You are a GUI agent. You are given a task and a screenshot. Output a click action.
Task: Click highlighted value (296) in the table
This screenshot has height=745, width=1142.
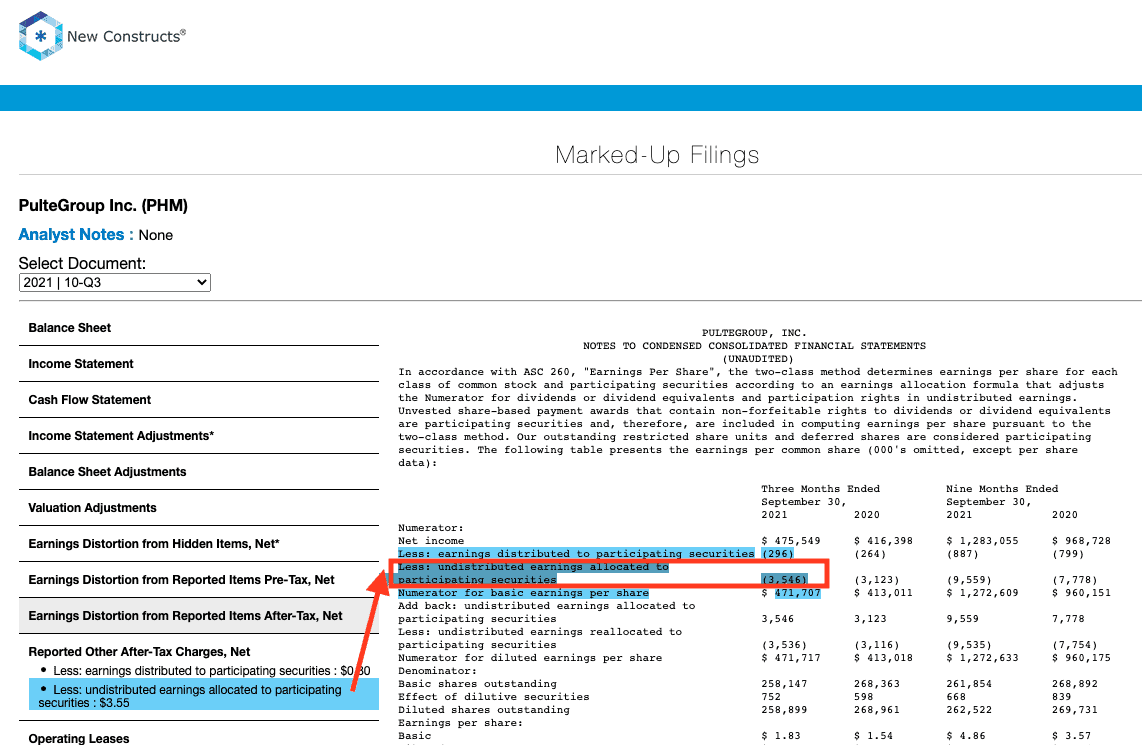coord(778,554)
